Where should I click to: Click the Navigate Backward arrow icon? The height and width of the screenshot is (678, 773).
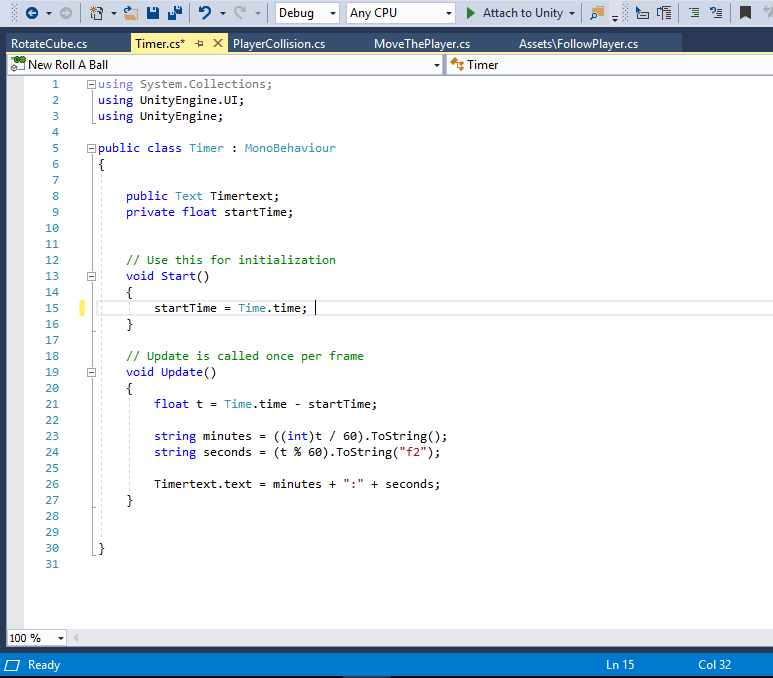(32, 13)
